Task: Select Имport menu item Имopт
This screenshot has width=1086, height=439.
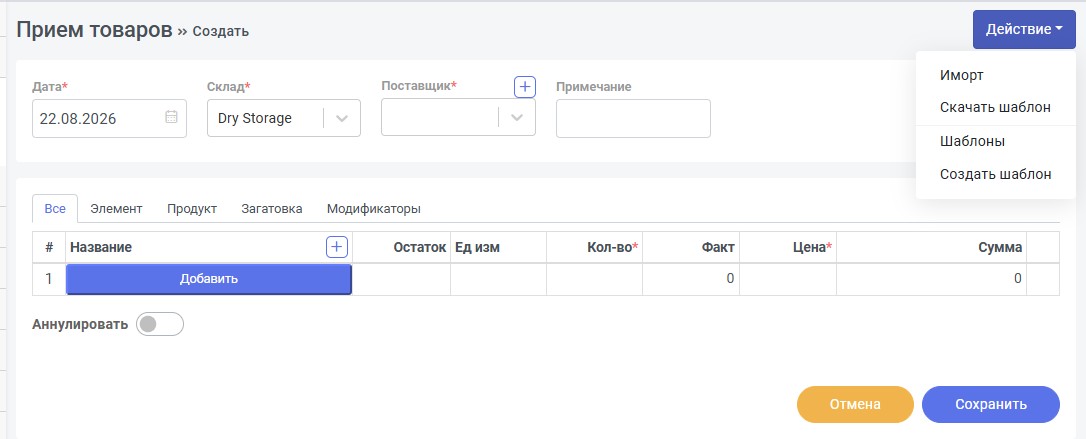Action: pyautogui.click(x=961, y=75)
